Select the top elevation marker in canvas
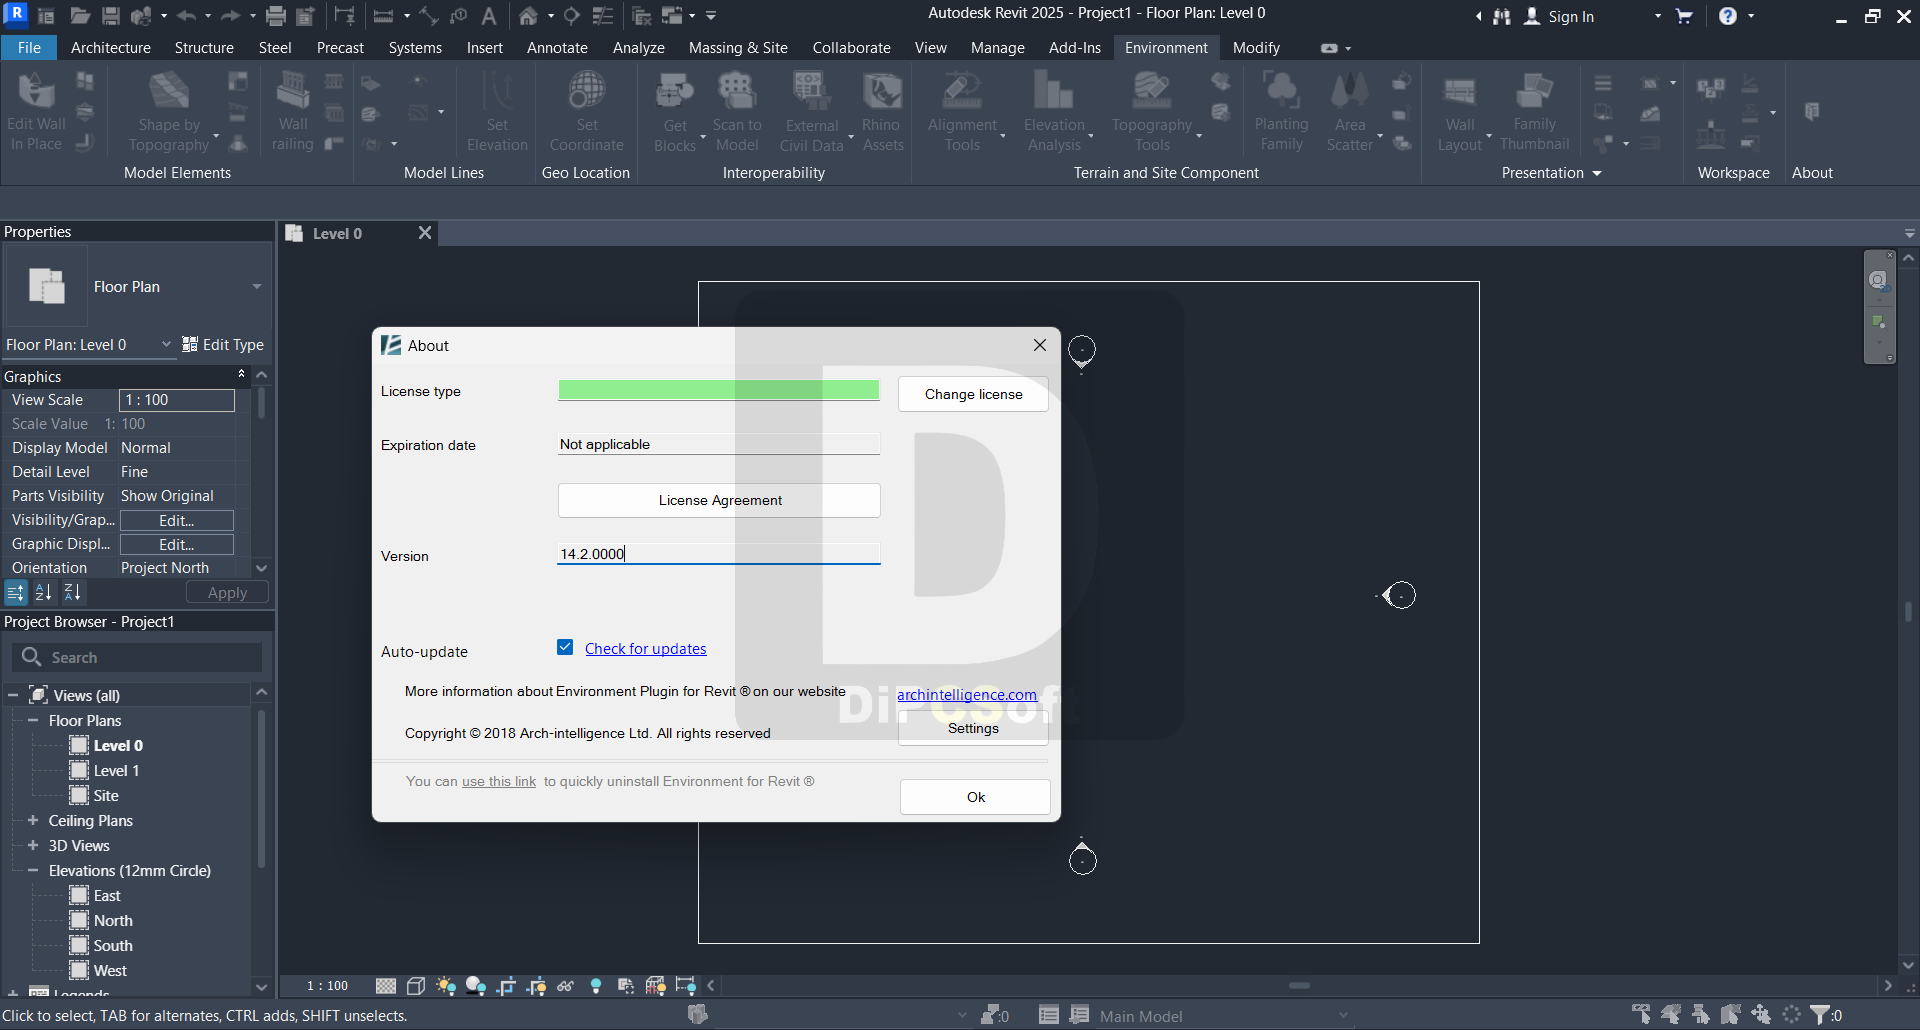 [1082, 352]
